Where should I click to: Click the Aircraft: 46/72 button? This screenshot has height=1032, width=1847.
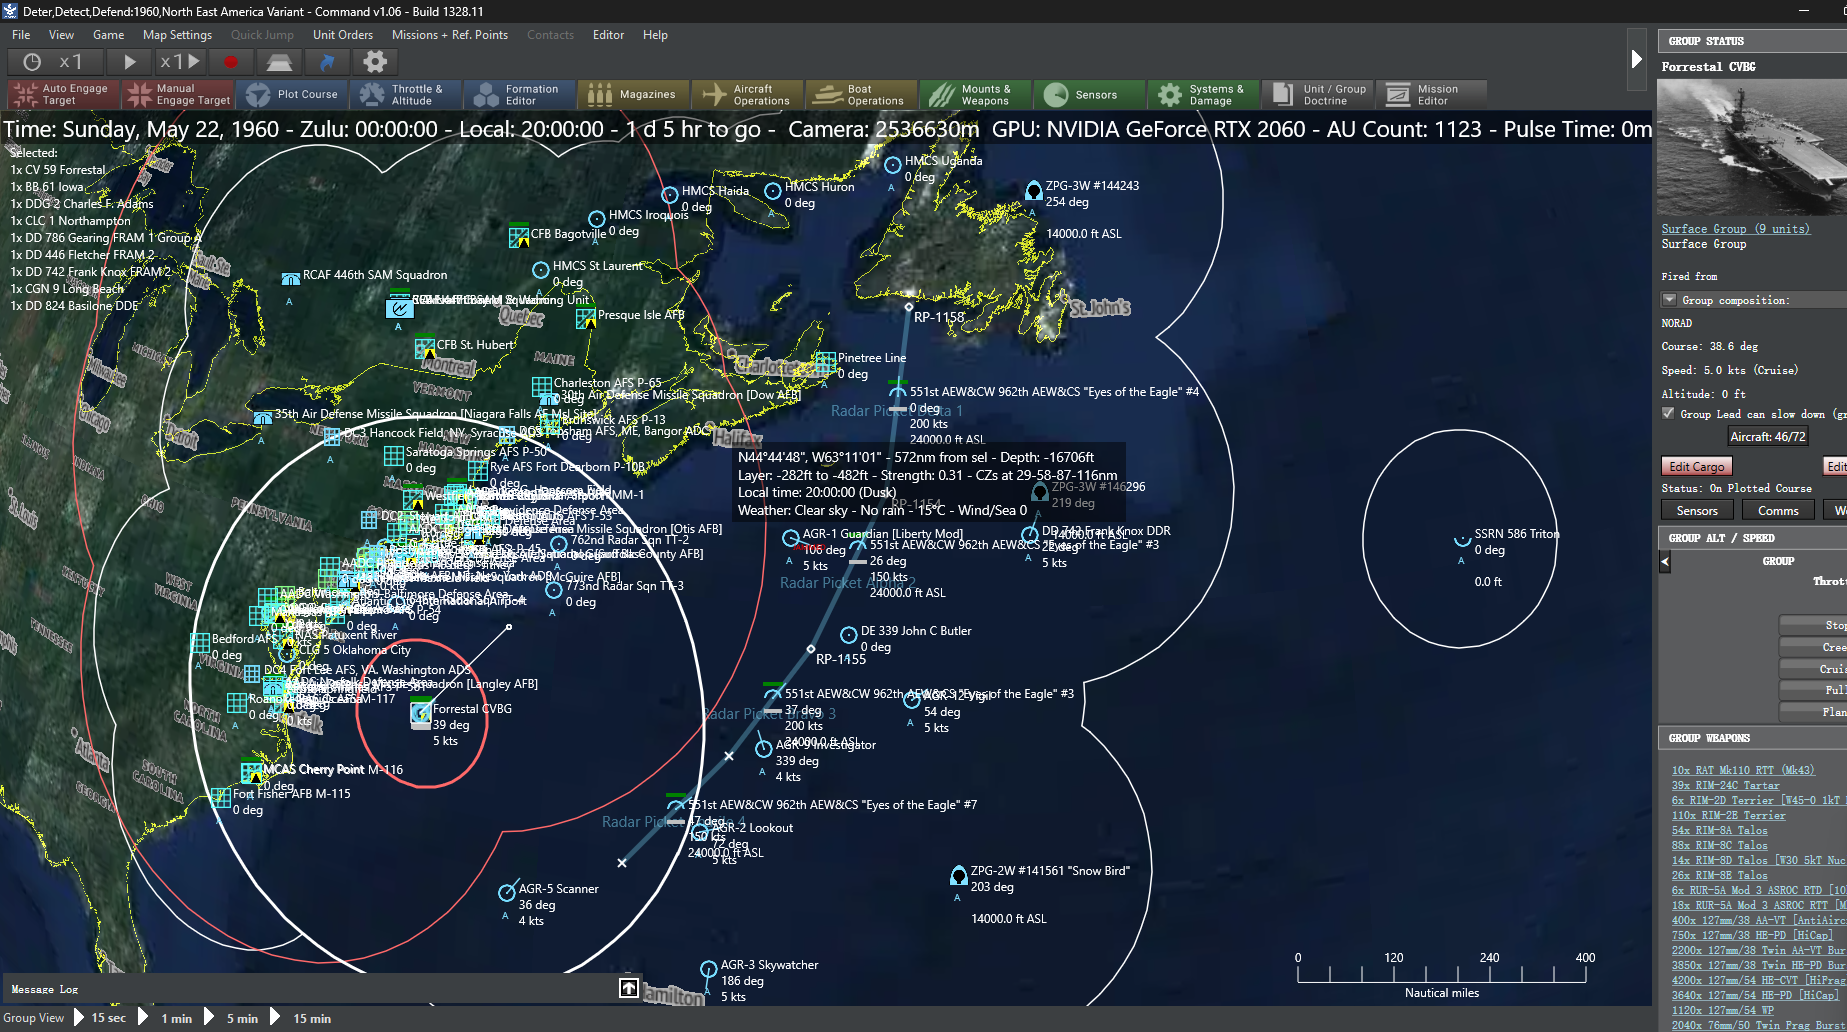click(1768, 437)
